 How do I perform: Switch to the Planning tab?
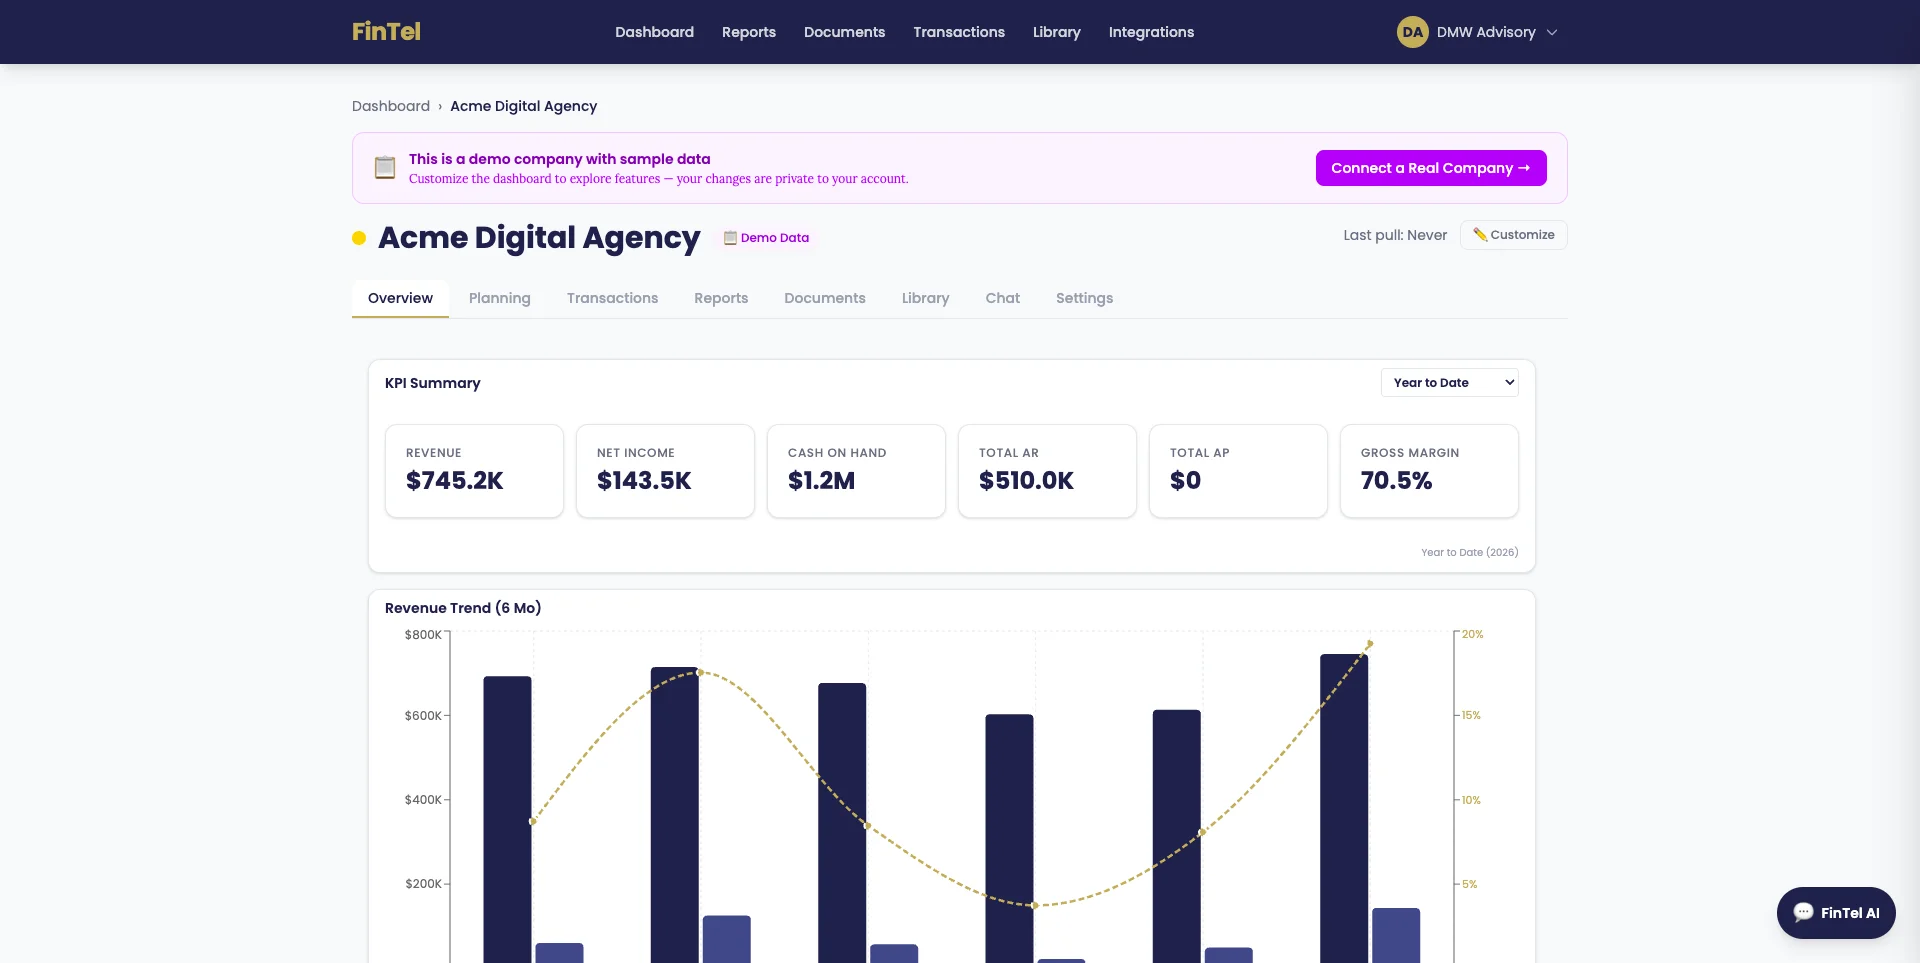pyautogui.click(x=499, y=298)
